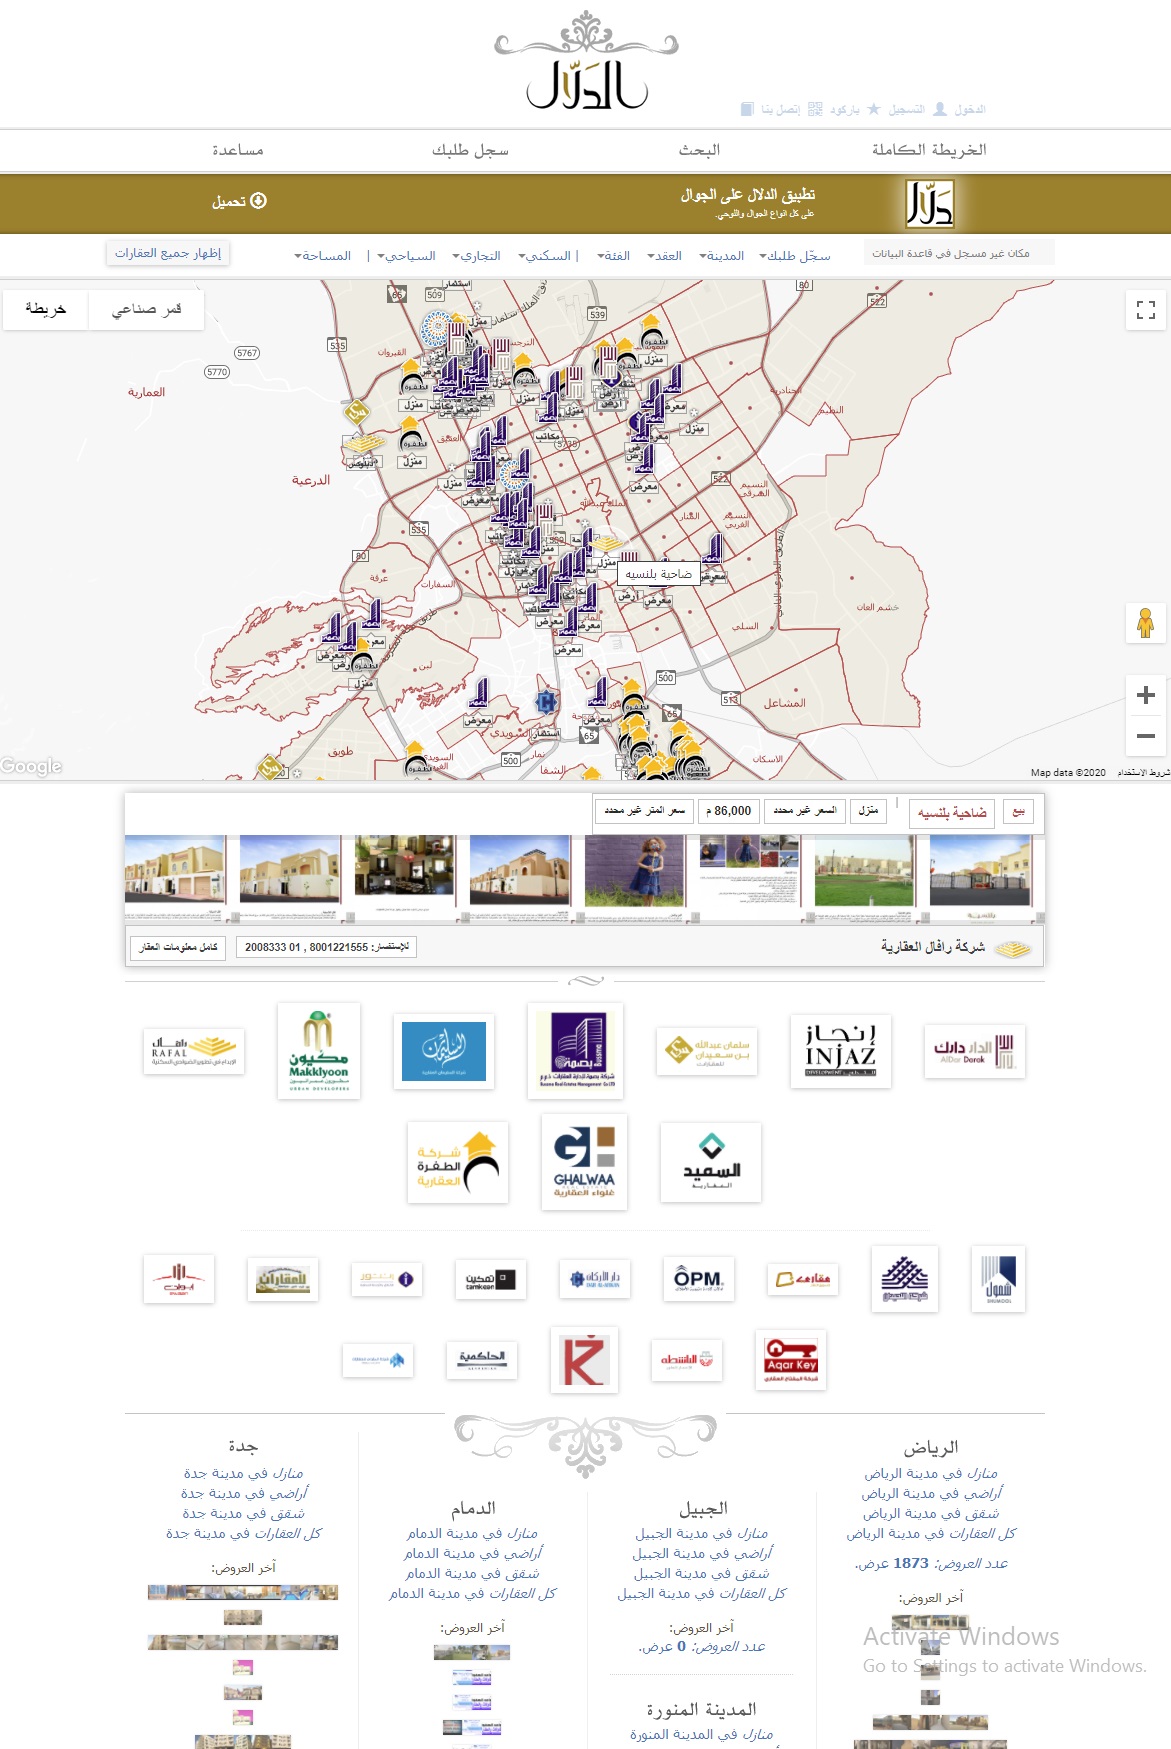Switch the map to قمر صناعي satellite view
The height and width of the screenshot is (1749, 1171).
147,310
